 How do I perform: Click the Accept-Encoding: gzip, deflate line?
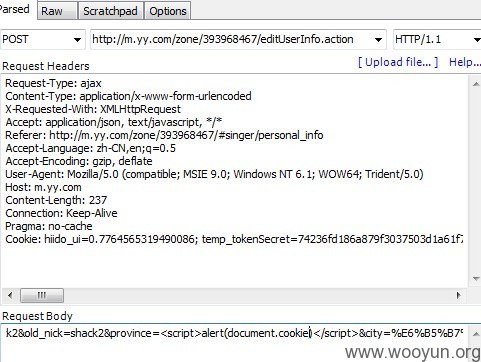pyautogui.click(x=79, y=161)
